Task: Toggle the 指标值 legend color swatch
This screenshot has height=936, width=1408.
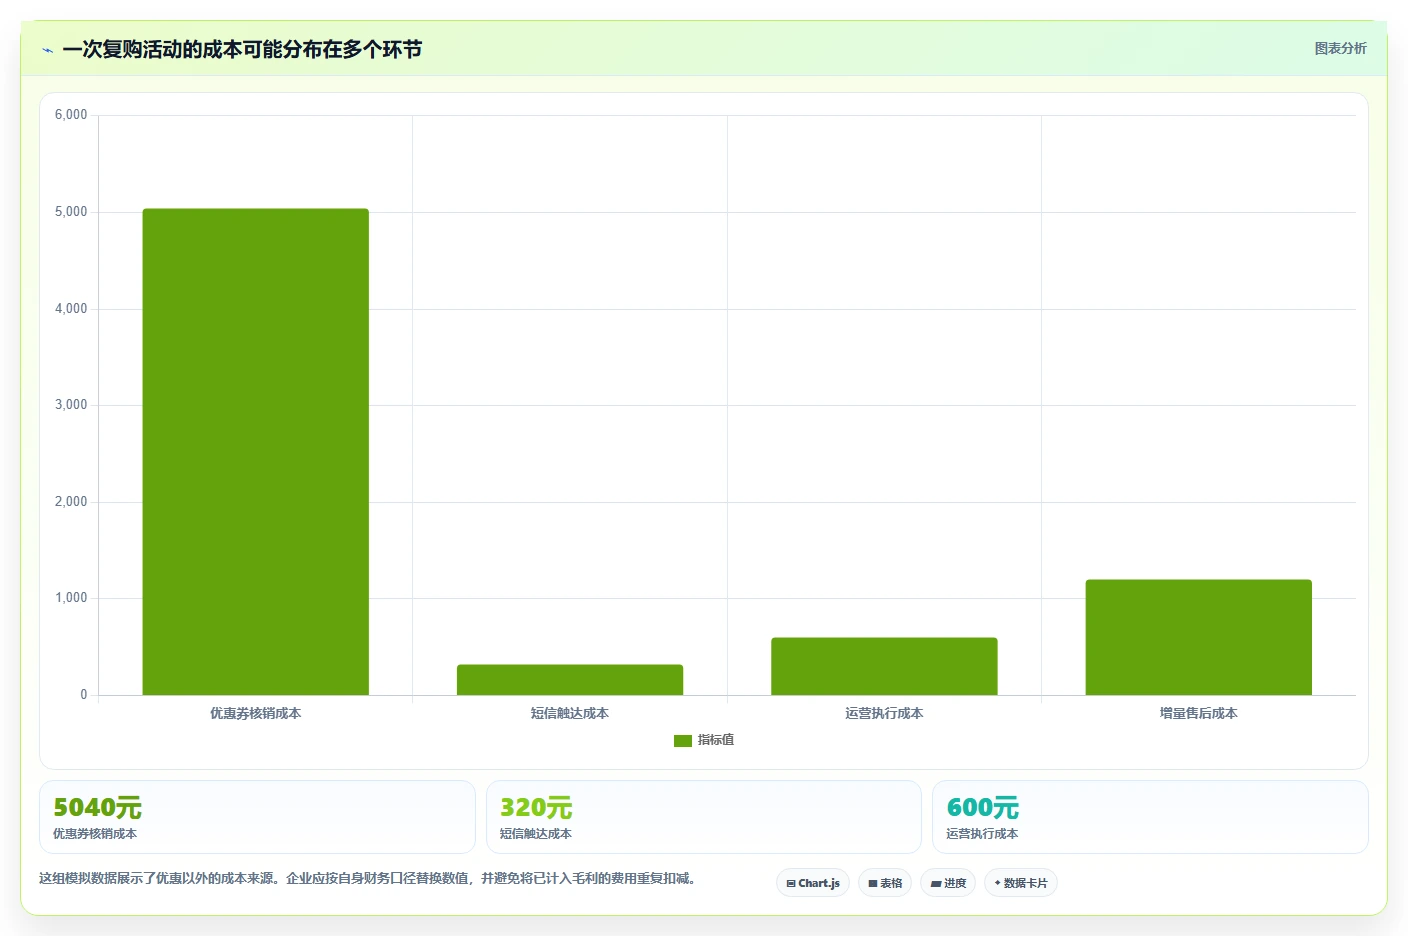Action: pos(683,740)
